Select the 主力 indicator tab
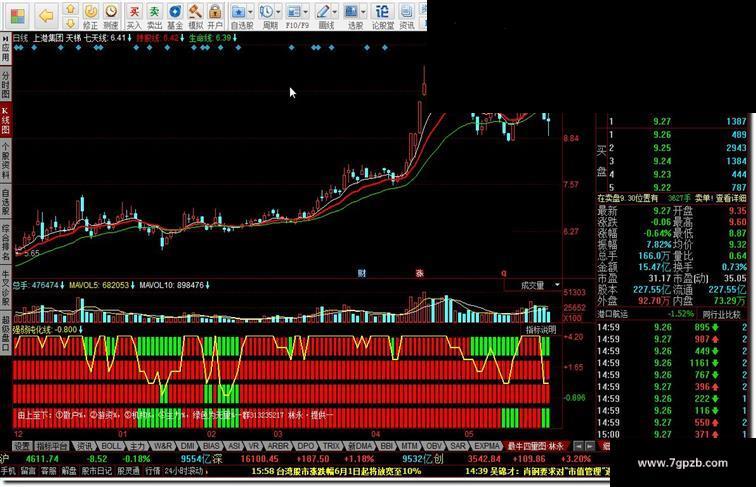The height and width of the screenshot is (487, 756). click(x=137, y=446)
